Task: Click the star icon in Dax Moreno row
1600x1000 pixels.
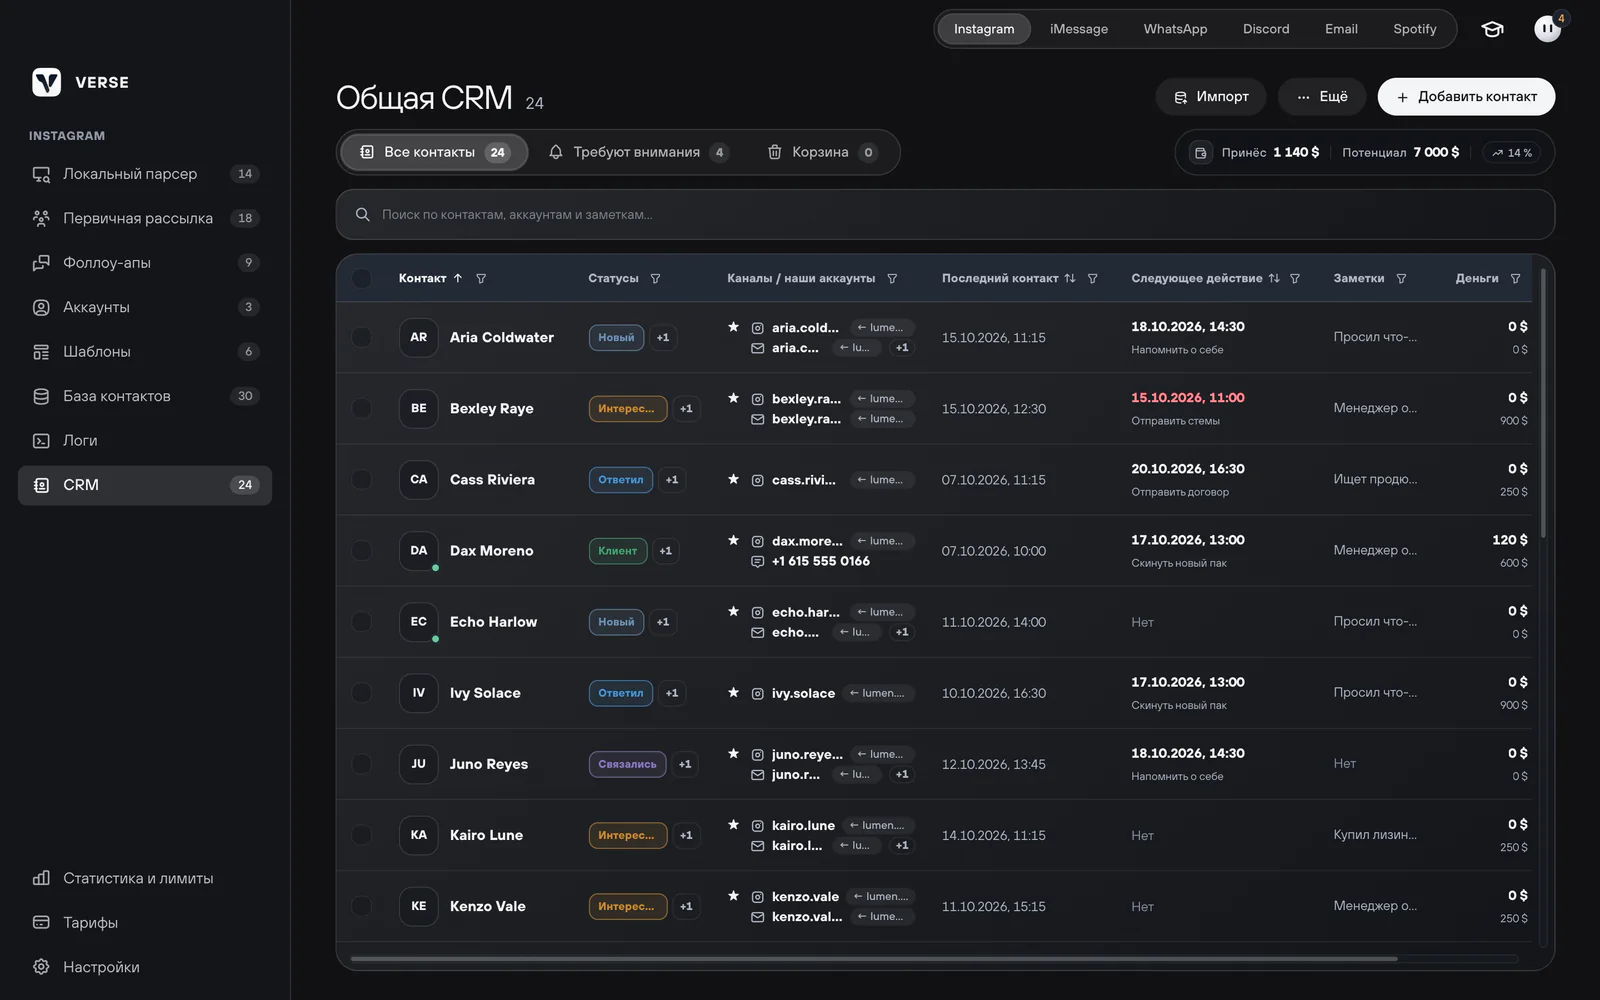Action: pos(733,540)
